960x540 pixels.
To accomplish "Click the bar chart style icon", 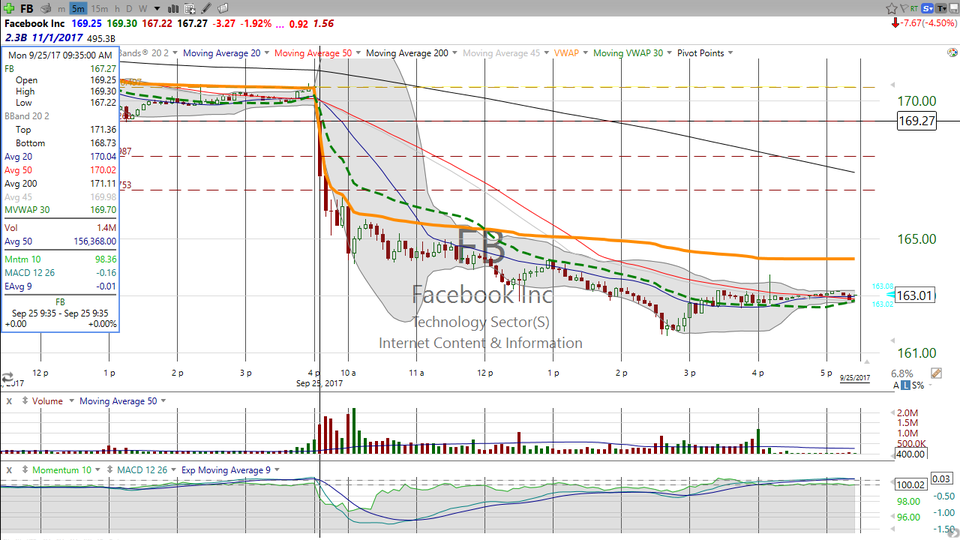I will pos(173,9).
